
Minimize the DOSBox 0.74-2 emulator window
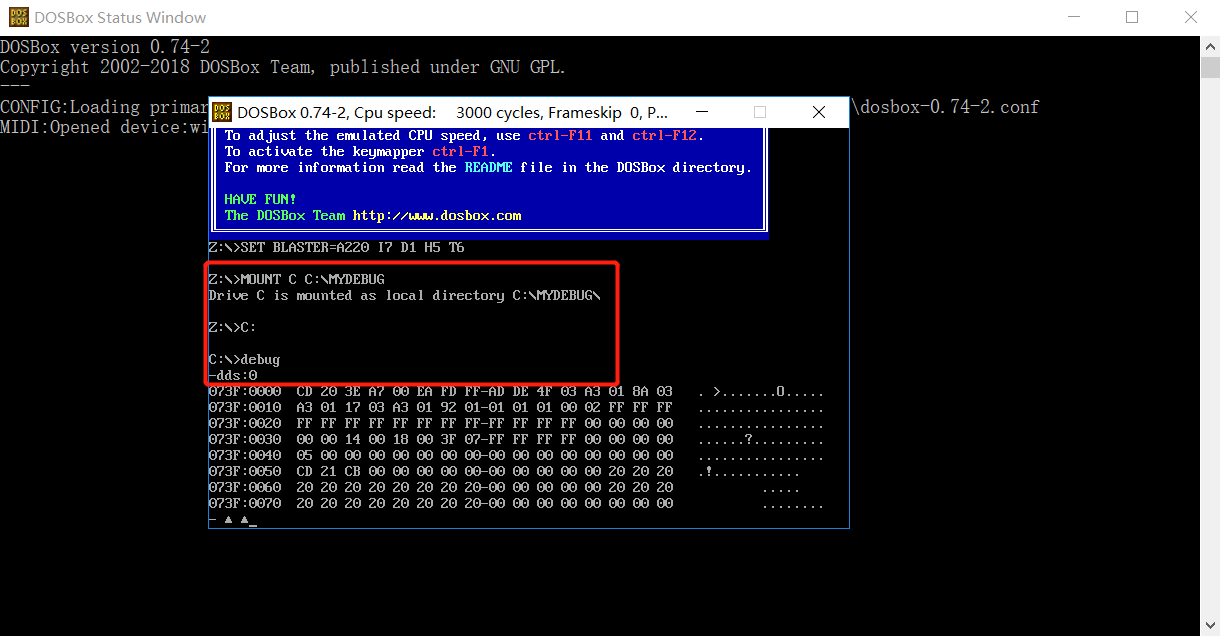[702, 112]
